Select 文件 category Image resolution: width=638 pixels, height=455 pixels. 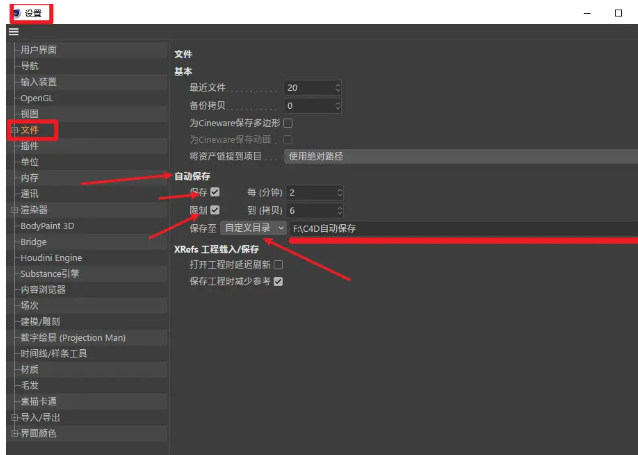point(29,130)
